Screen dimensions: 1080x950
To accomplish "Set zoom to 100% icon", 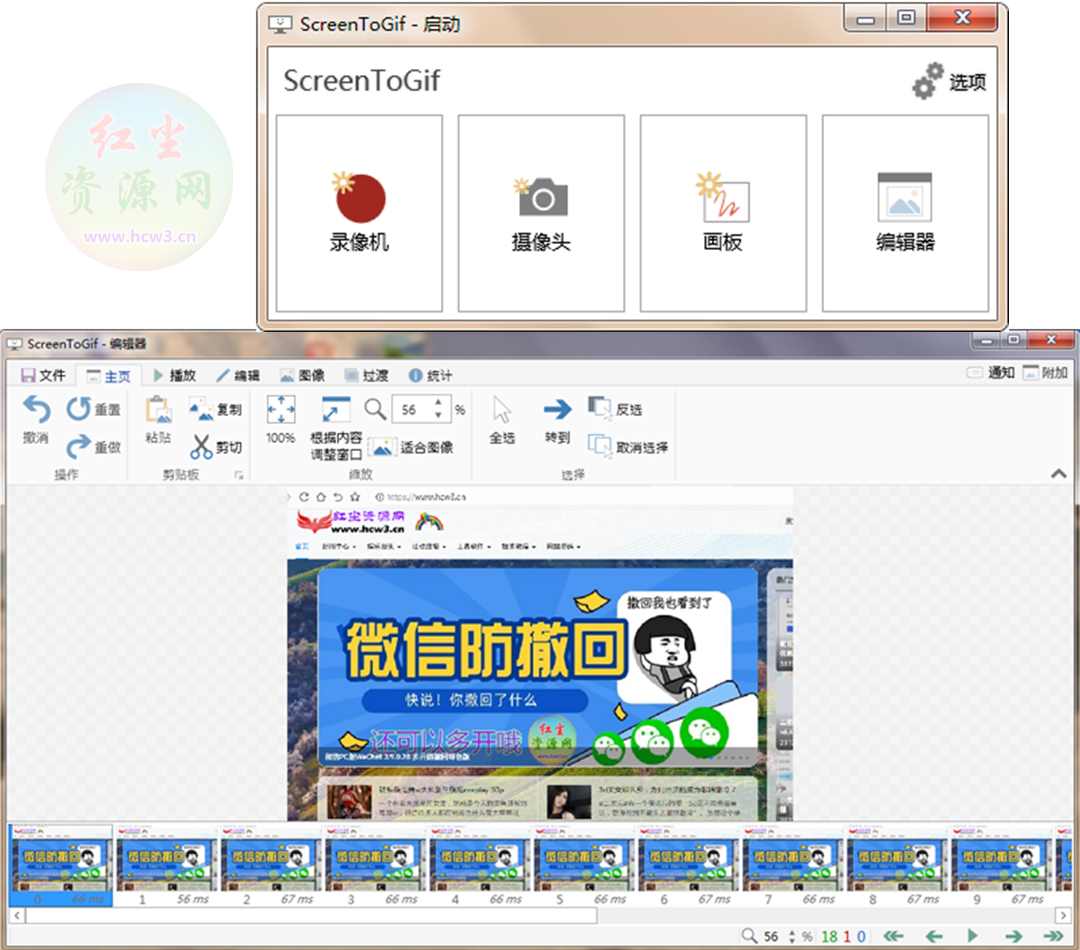I will pyautogui.click(x=281, y=409).
